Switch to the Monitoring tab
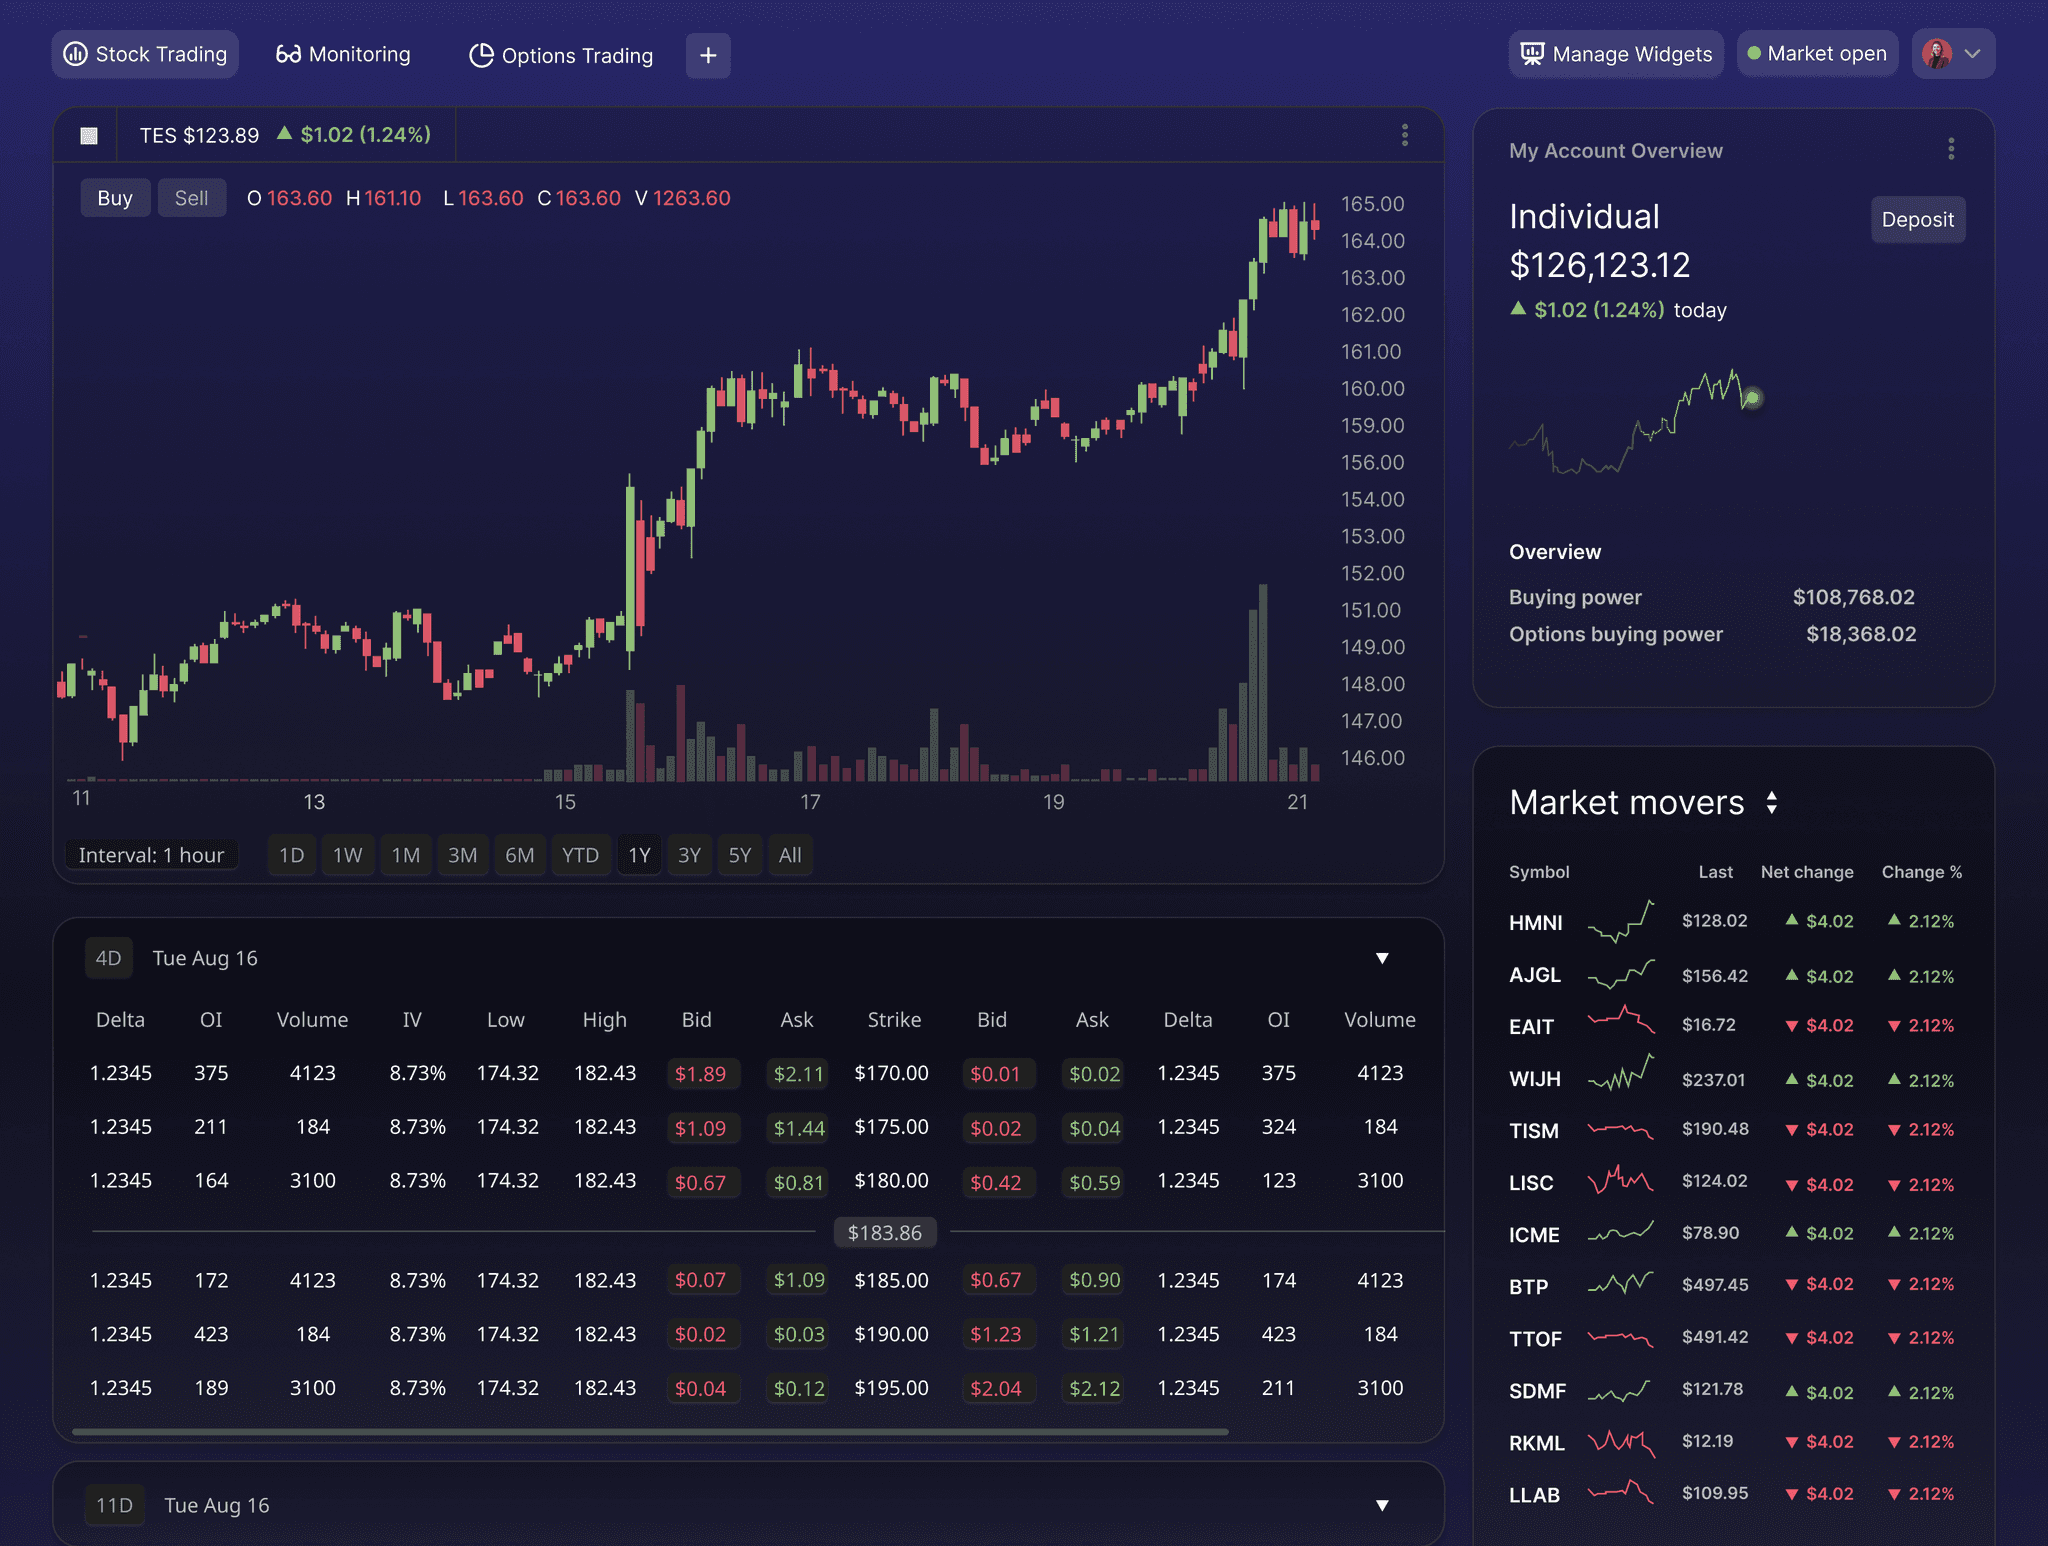The image size is (2048, 1546). [x=344, y=54]
